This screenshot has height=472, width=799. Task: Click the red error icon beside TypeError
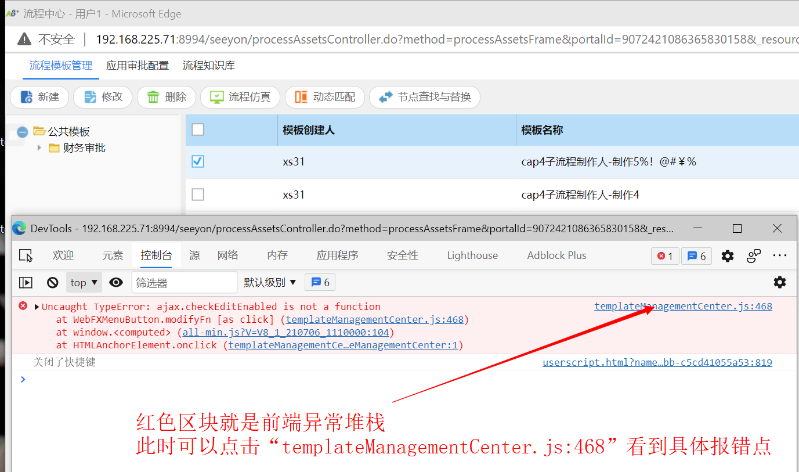pyautogui.click(x=23, y=306)
